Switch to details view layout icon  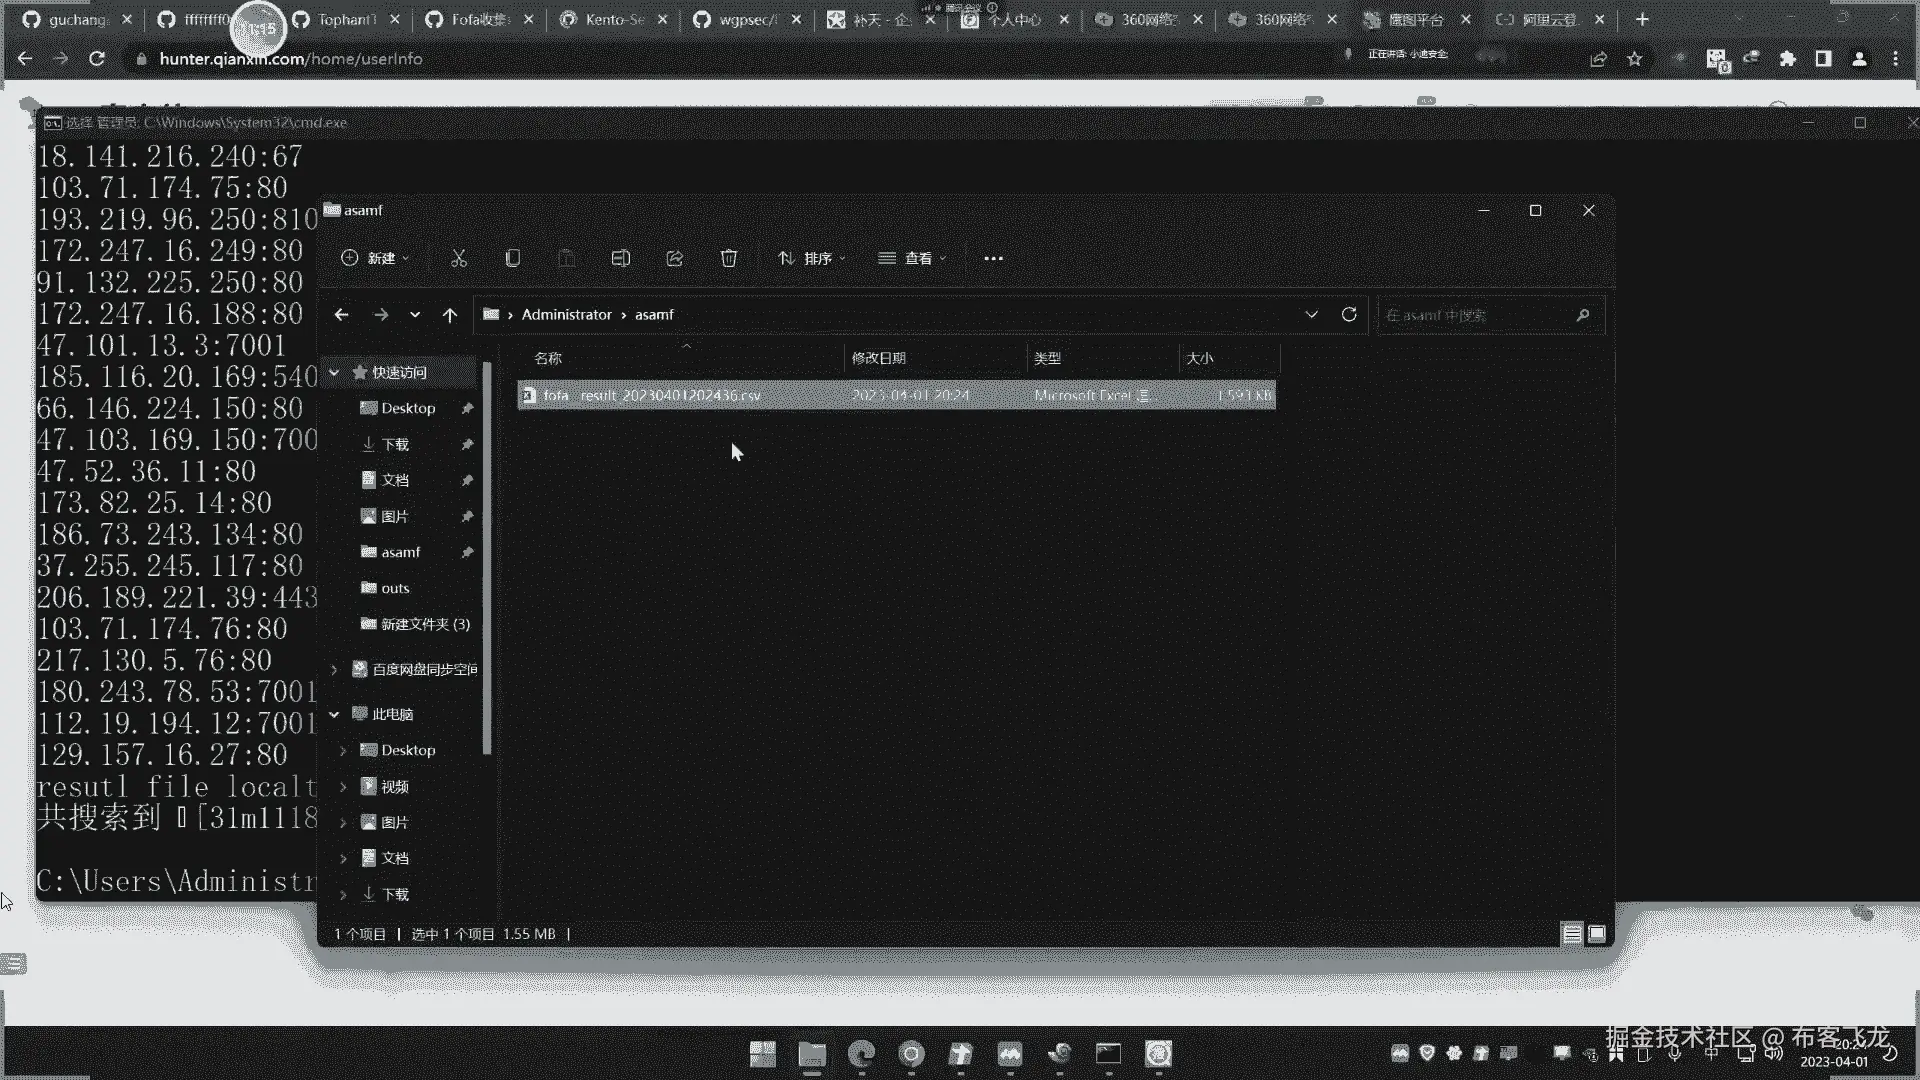pos(1572,934)
